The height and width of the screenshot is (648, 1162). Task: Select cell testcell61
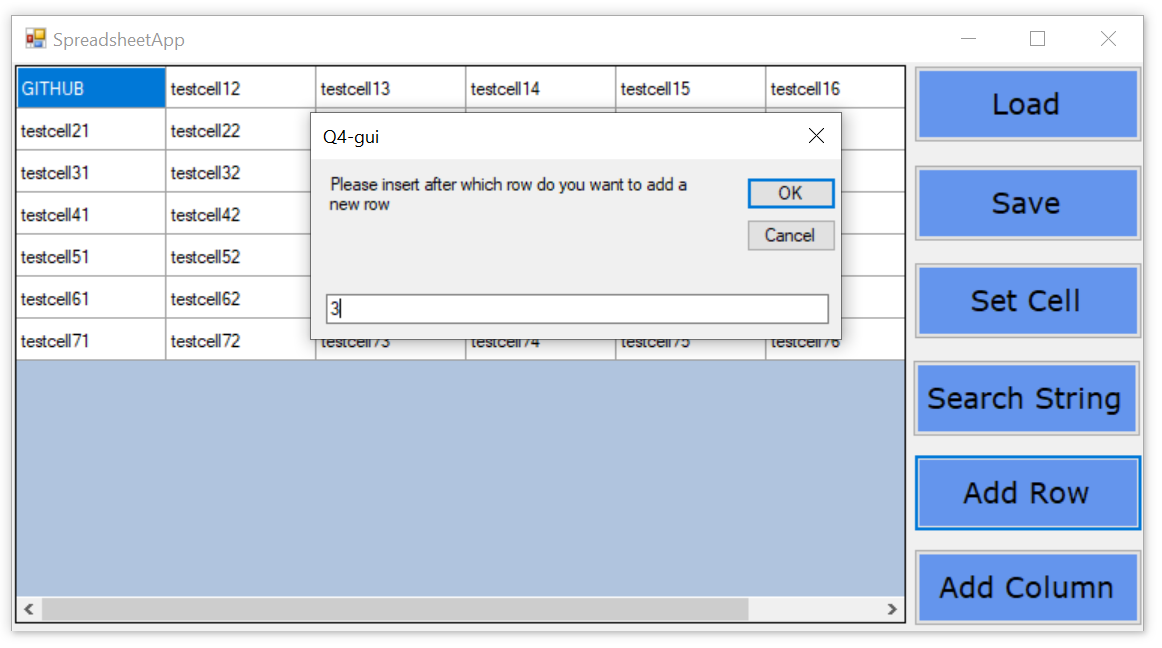90,299
